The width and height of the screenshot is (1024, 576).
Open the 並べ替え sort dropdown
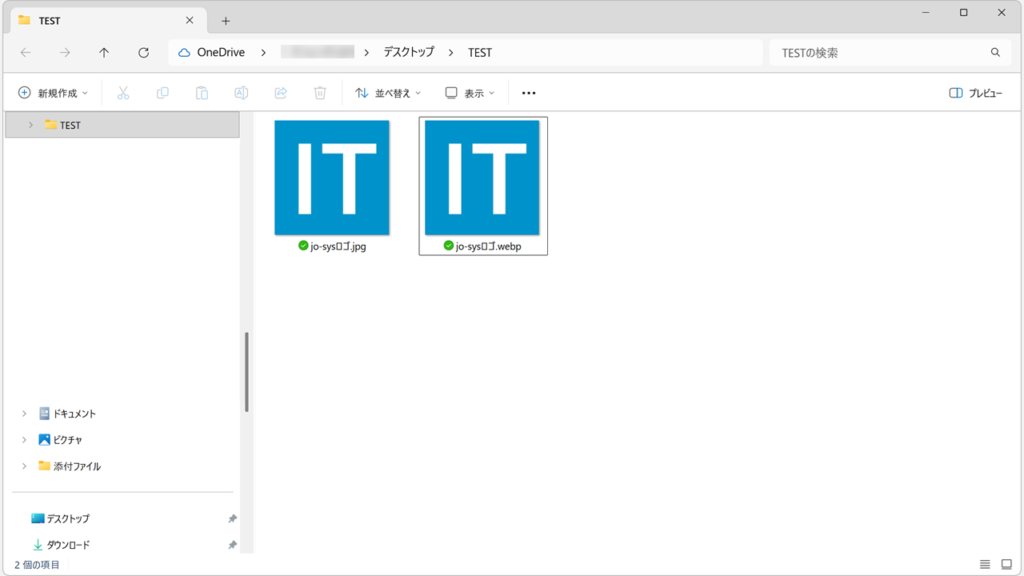388,93
